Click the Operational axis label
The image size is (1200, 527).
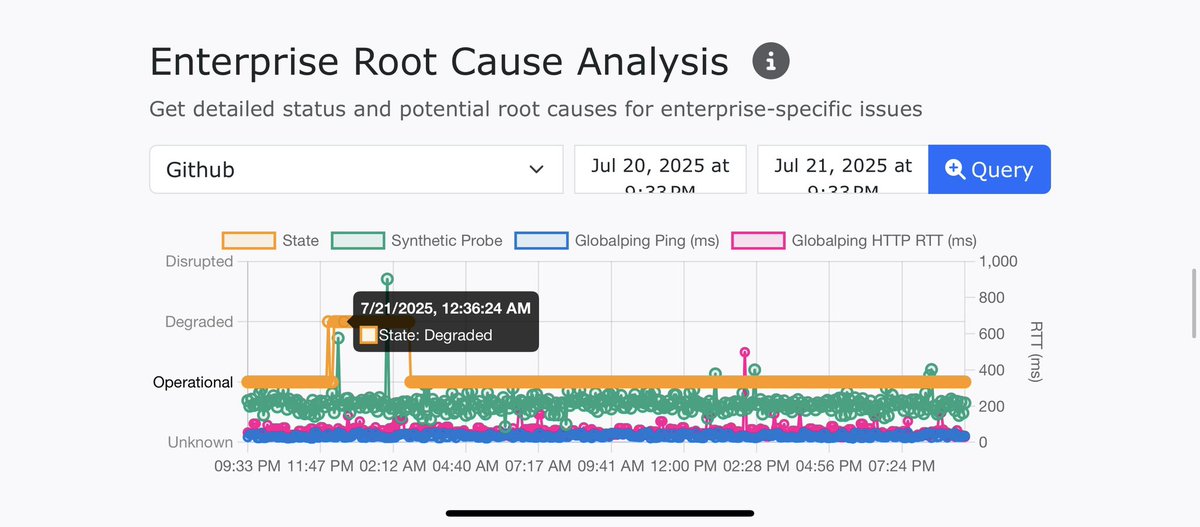(x=193, y=382)
